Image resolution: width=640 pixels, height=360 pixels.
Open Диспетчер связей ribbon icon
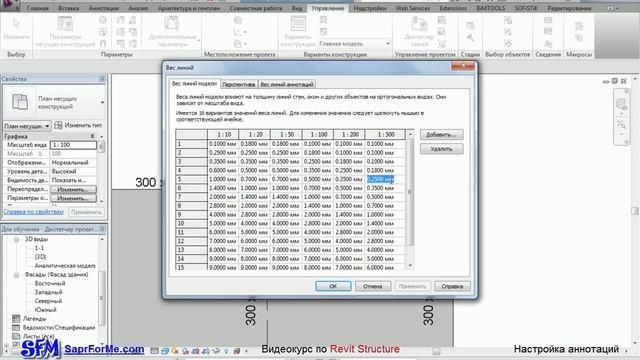pyautogui.click(x=419, y=24)
